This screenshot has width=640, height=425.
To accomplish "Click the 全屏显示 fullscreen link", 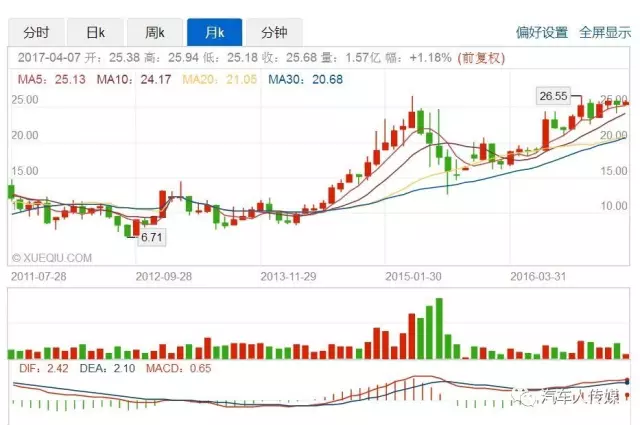I will click(x=605, y=32).
